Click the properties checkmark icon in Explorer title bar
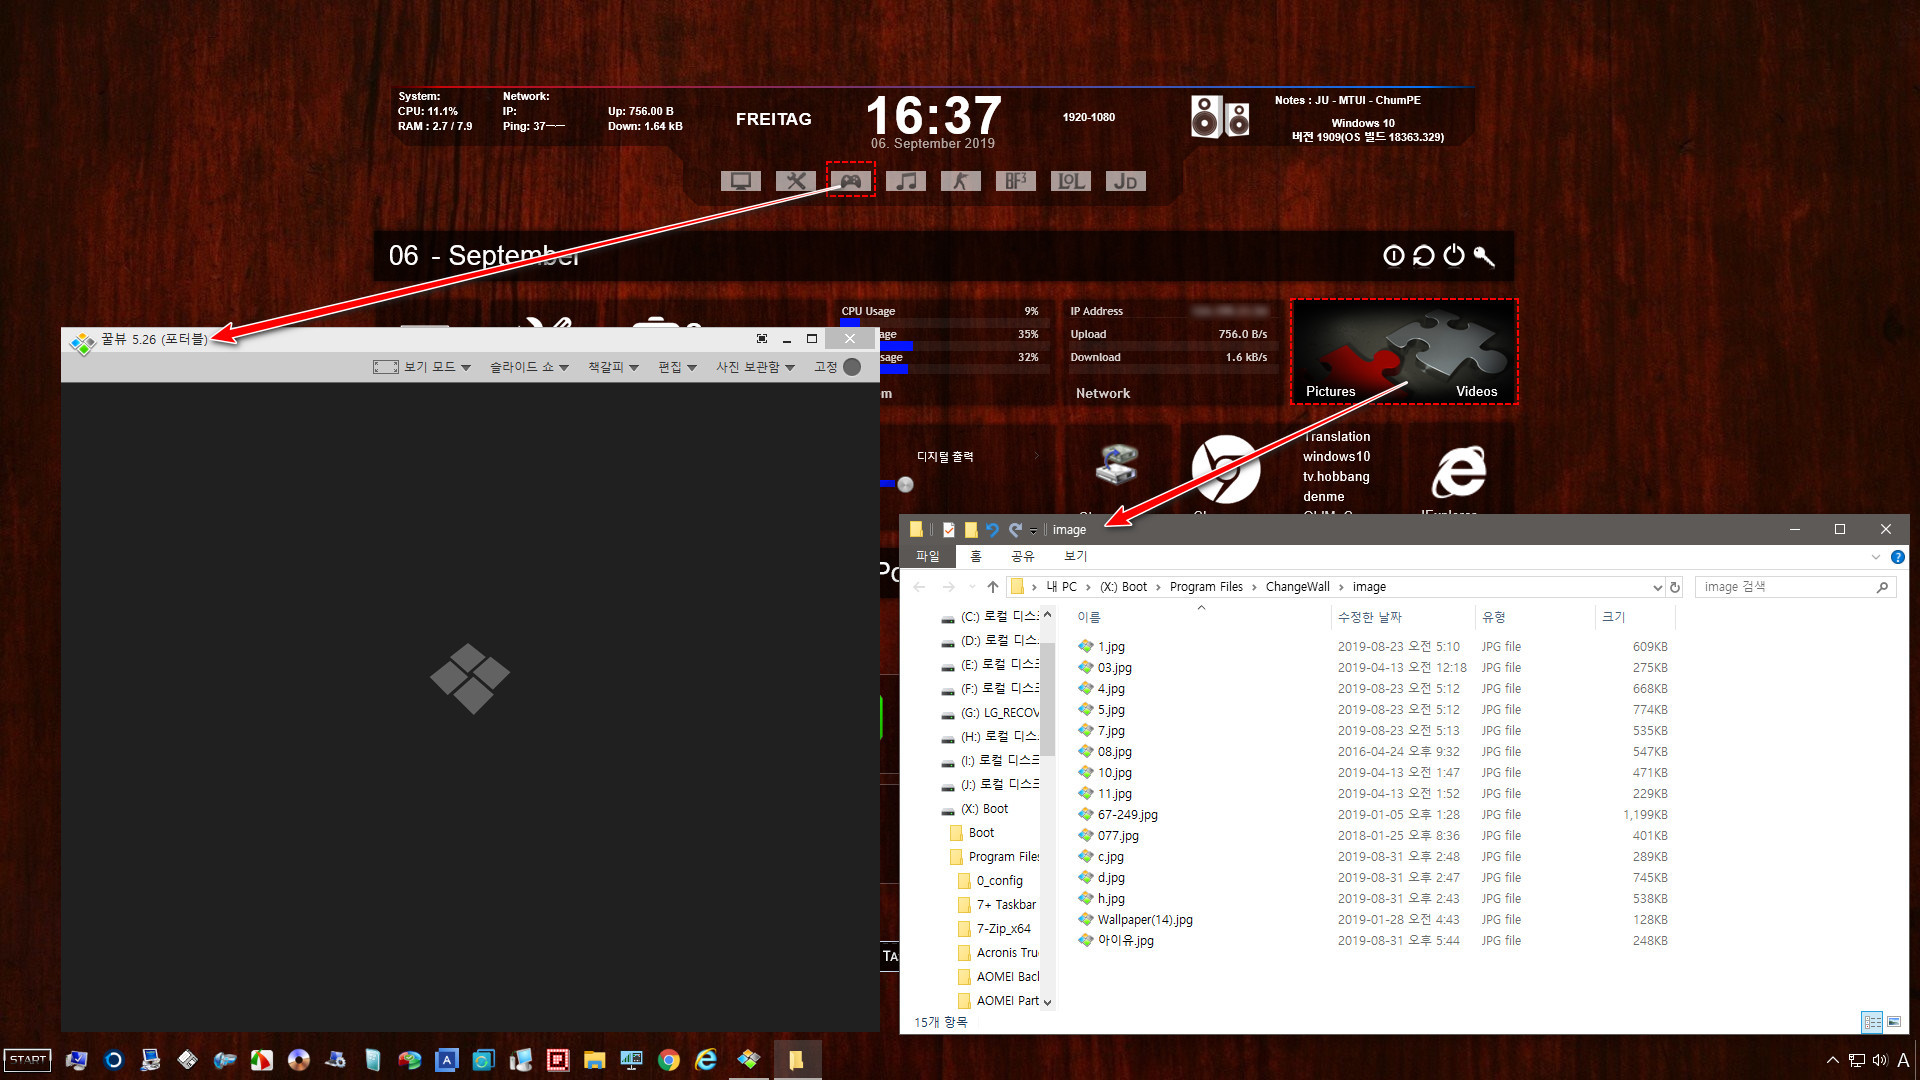Screen dimensions: 1920x1080 [949, 530]
